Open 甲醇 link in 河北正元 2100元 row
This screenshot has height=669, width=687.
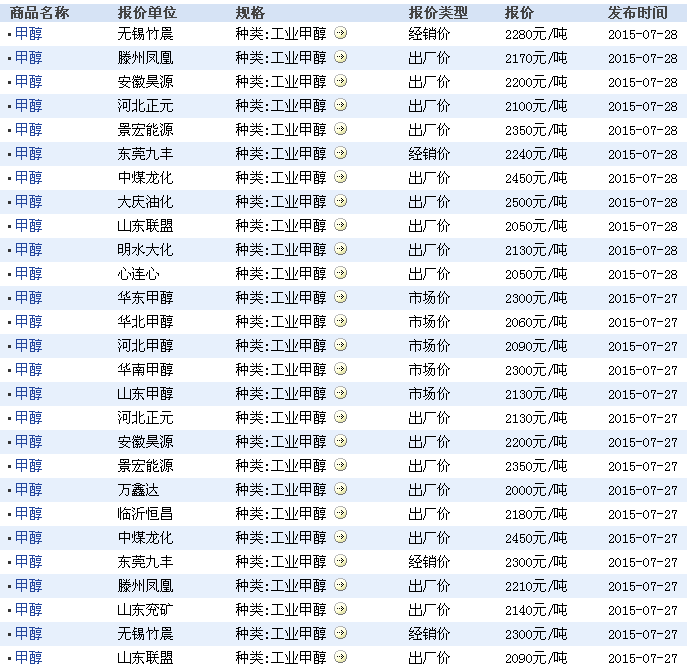[28, 106]
